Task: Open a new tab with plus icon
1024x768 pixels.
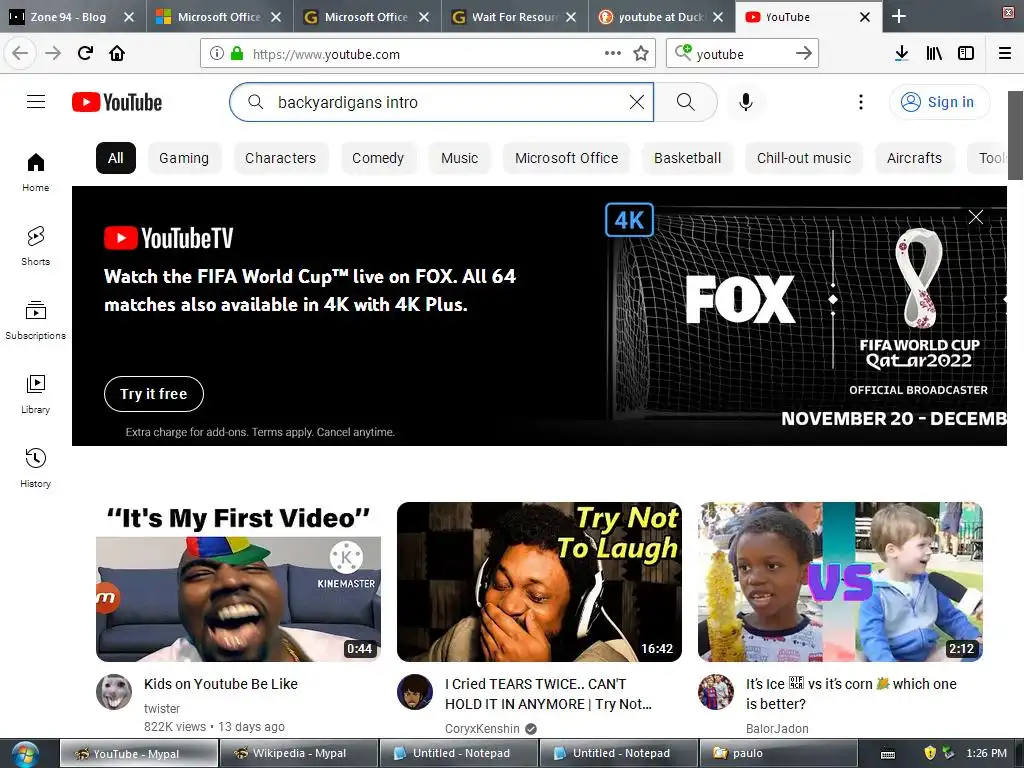Action: [899, 16]
